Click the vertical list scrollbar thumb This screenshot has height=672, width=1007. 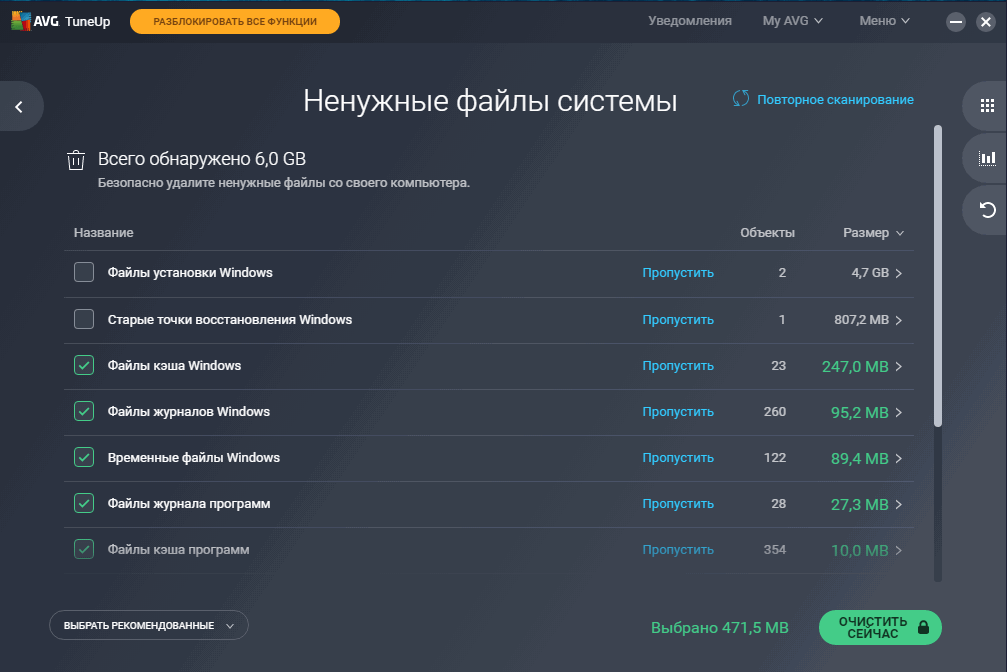[938, 276]
